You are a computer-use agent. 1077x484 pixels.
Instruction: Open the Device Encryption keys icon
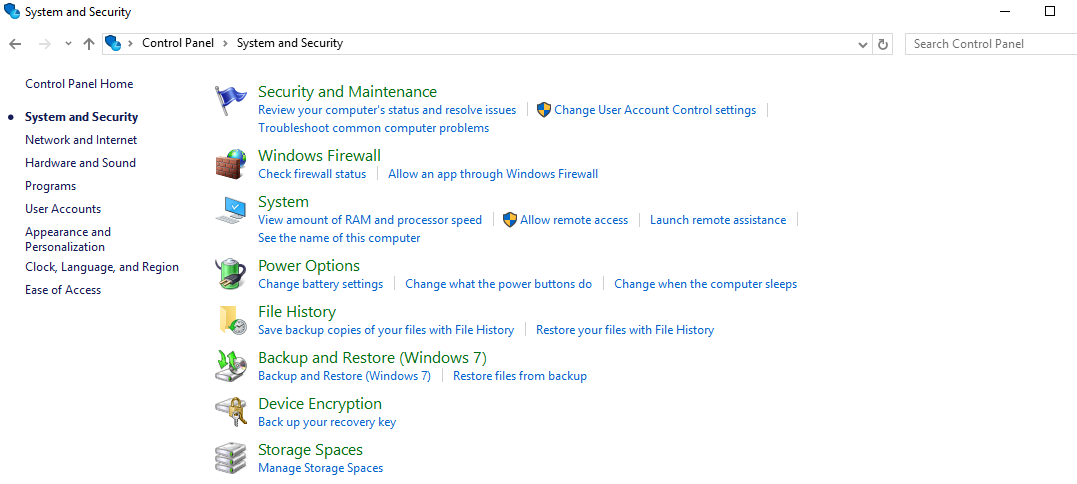[x=230, y=412]
